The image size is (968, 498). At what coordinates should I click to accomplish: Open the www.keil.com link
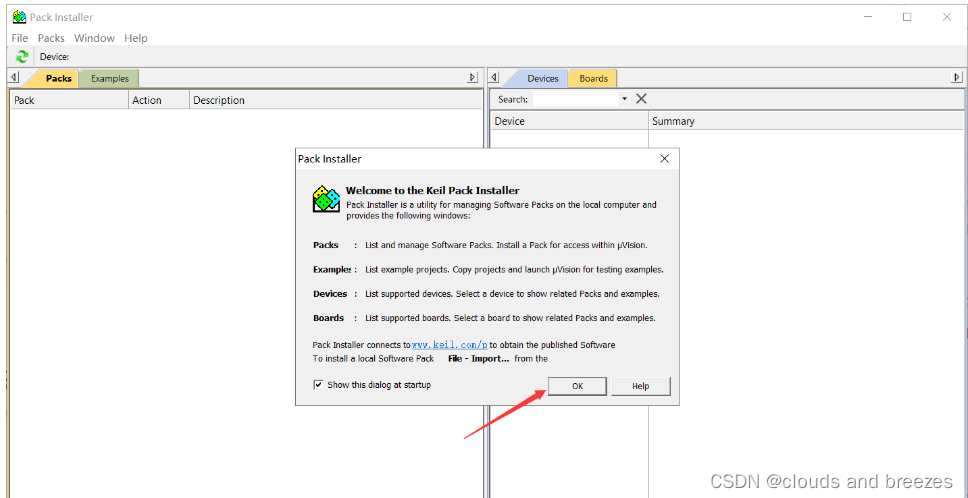pyautogui.click(x=449, y=345)
